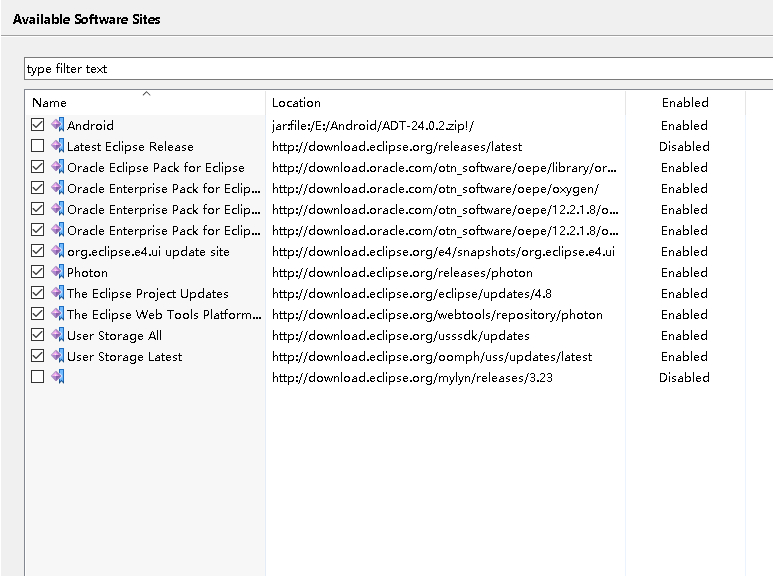
Task: Click the unnamed mylyn site icon
Action: (57, 377)
